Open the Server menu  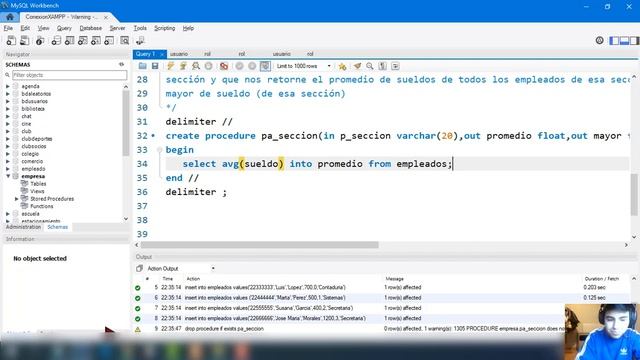(x=118, y=28)
